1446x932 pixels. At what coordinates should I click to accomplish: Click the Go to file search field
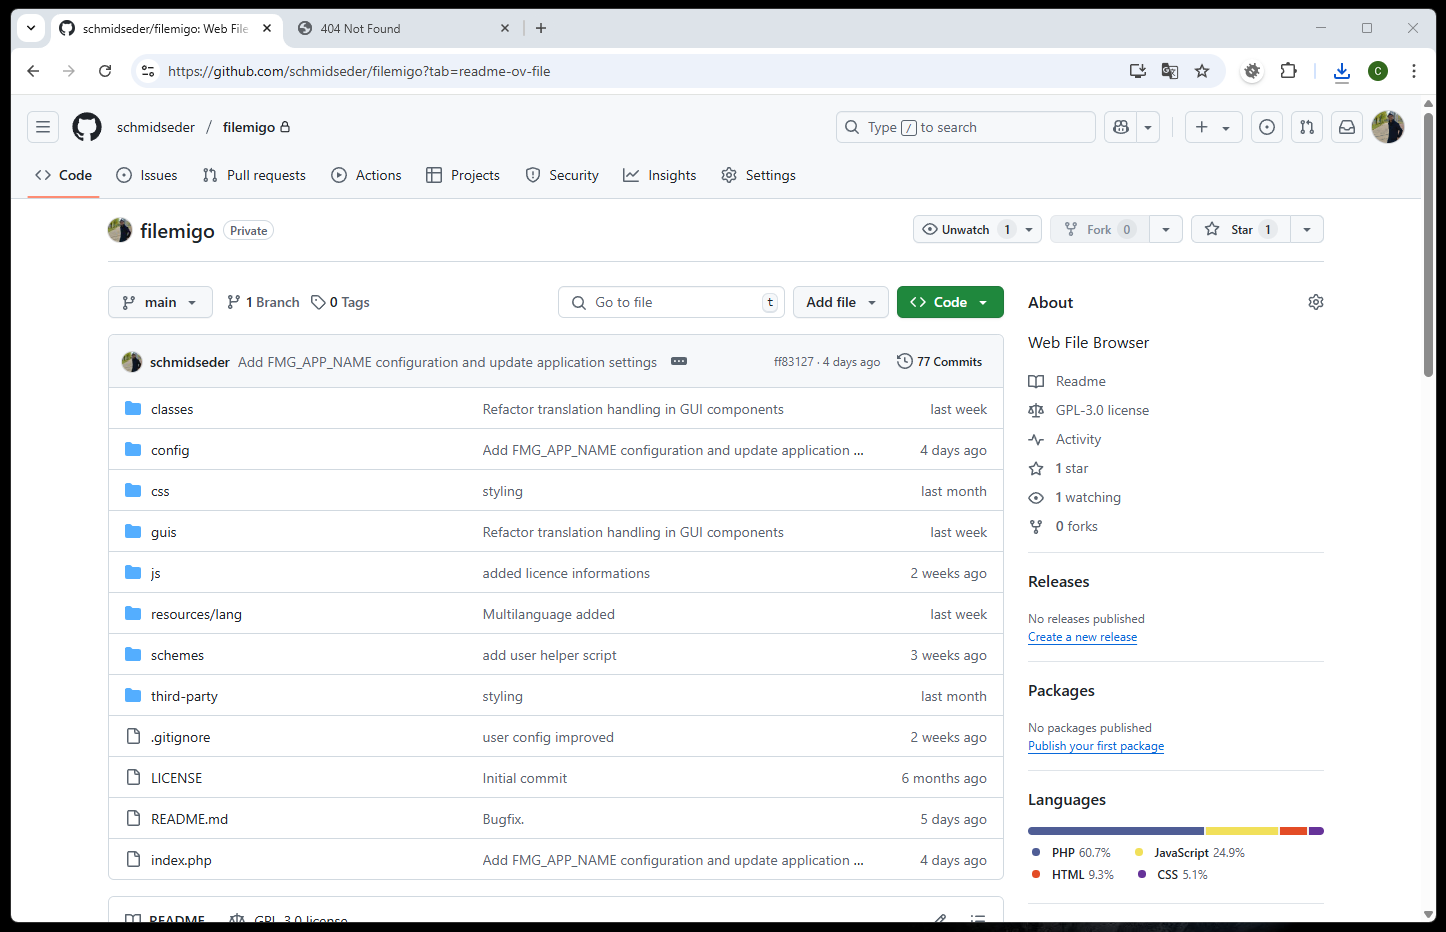click(x=671, y=302)
